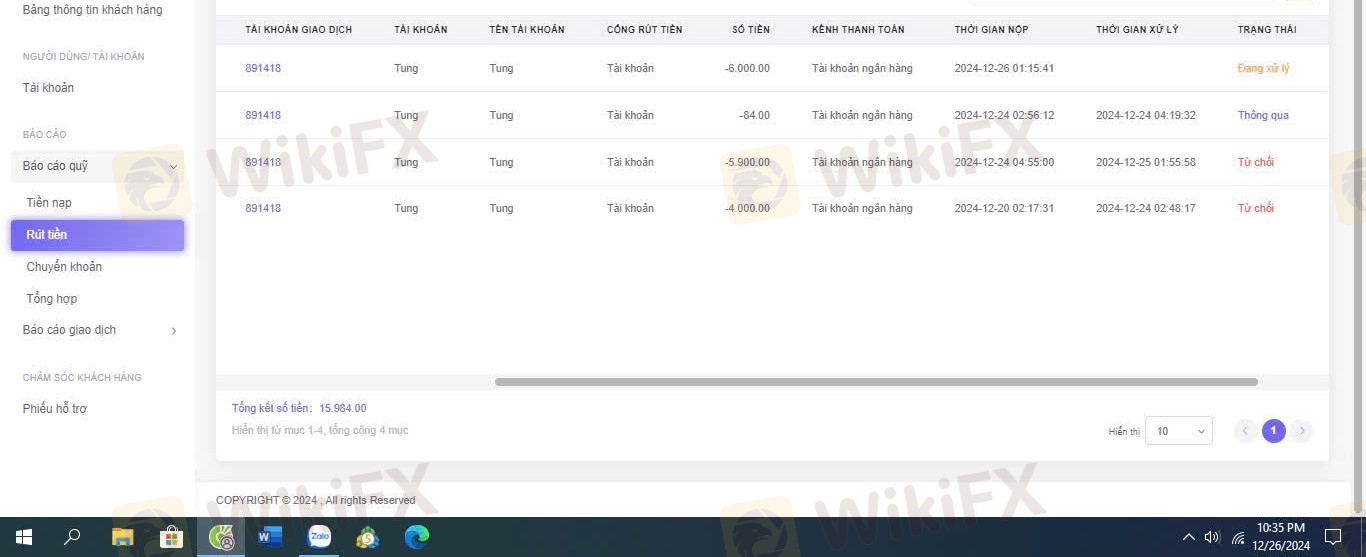The height and width of the screenshot is (557, 1366).
Task: Collapse the Báo cáo quỹ section
Action: (x=97, y=166)
